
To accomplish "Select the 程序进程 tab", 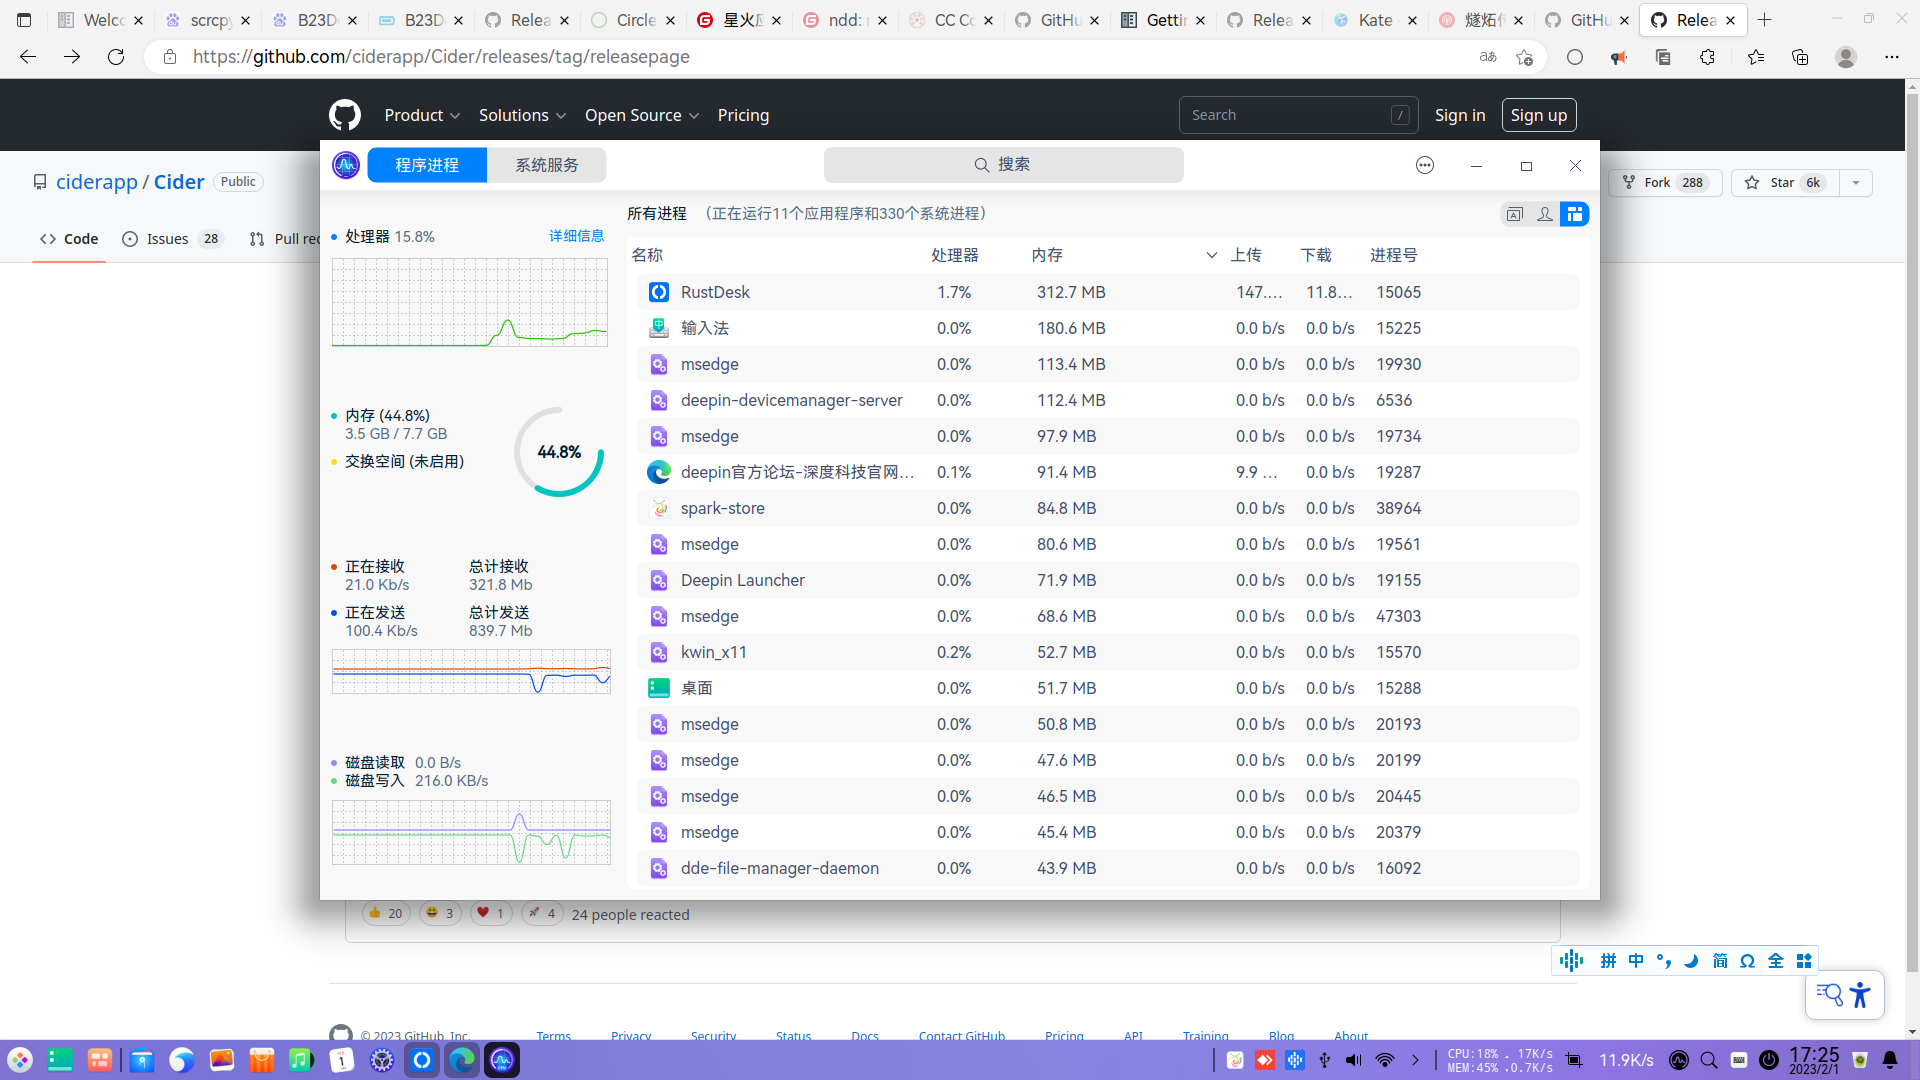I will [427, 165].
